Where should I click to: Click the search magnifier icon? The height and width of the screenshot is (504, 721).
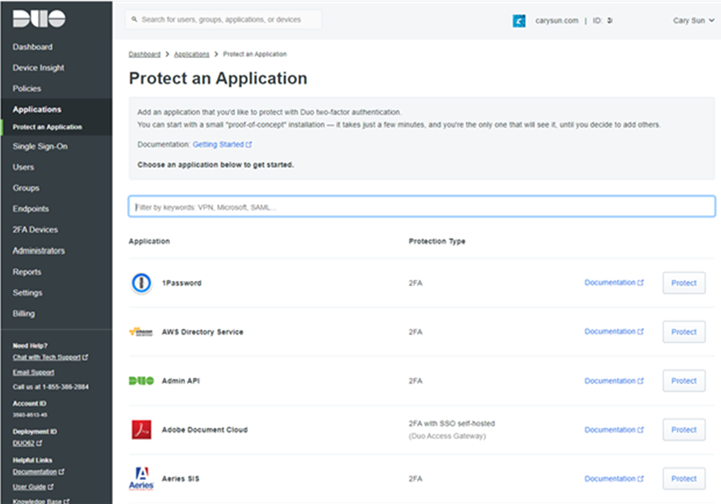(x=134, y=19)
